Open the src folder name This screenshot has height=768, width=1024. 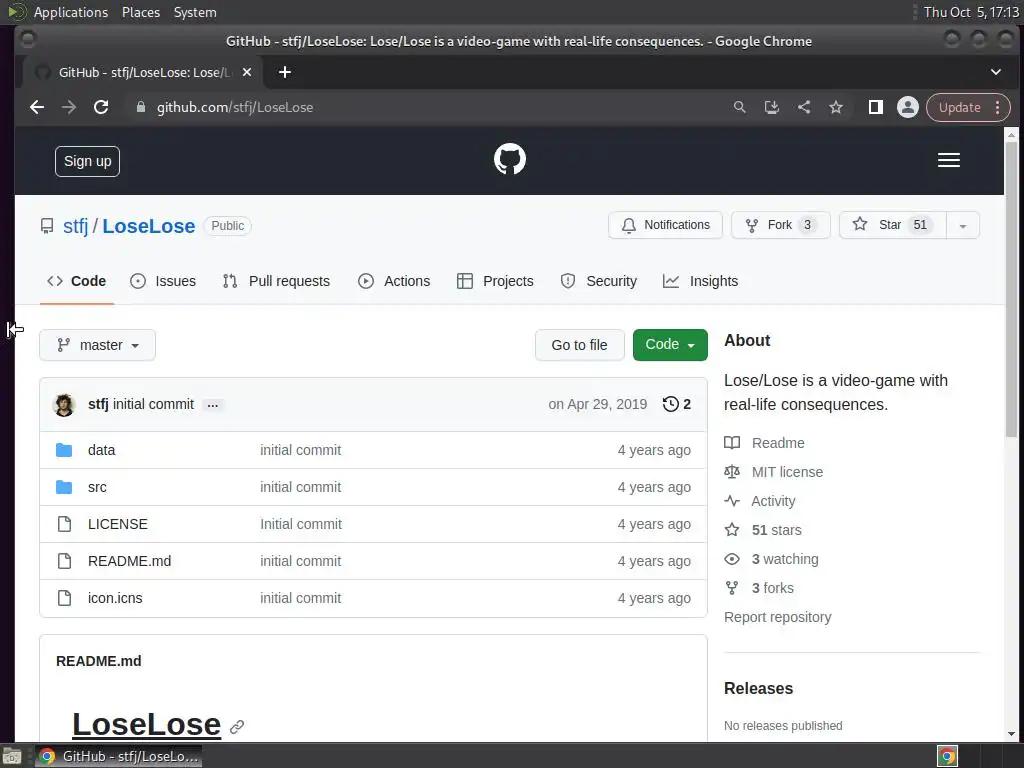(97, 487)
